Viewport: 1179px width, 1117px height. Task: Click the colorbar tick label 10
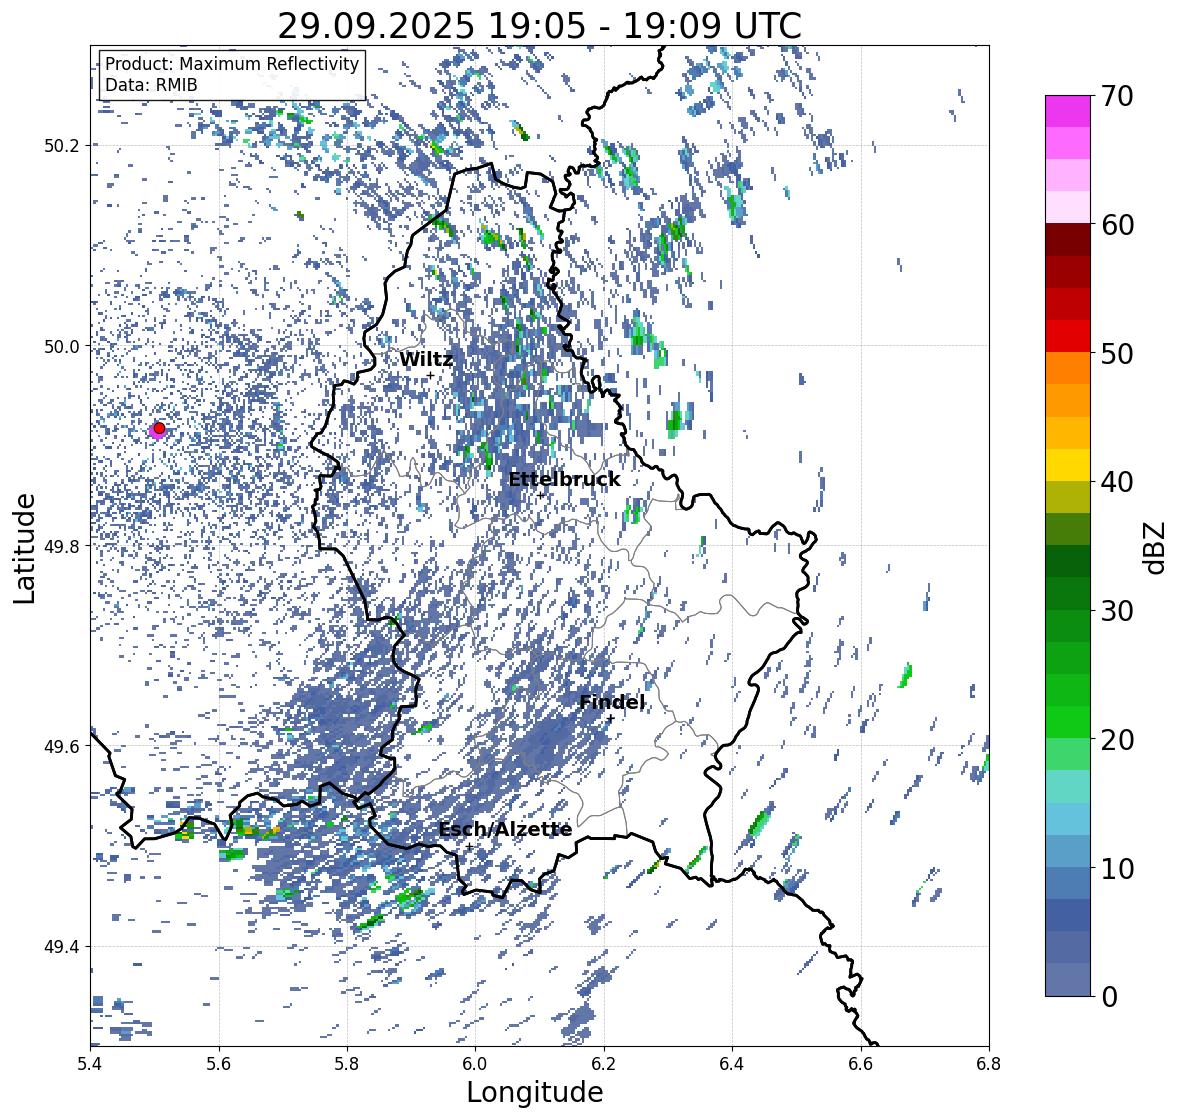[x=1117, y=868]
